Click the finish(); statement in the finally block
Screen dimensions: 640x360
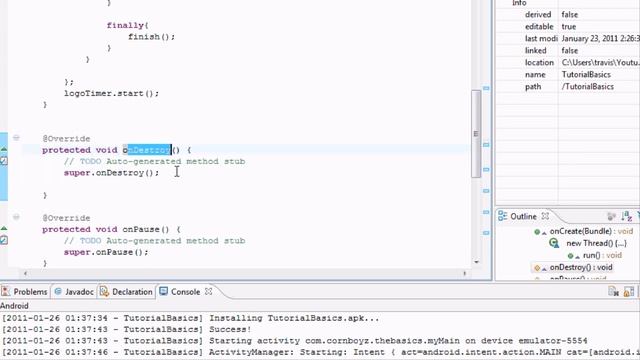click(x=151, y=37)
